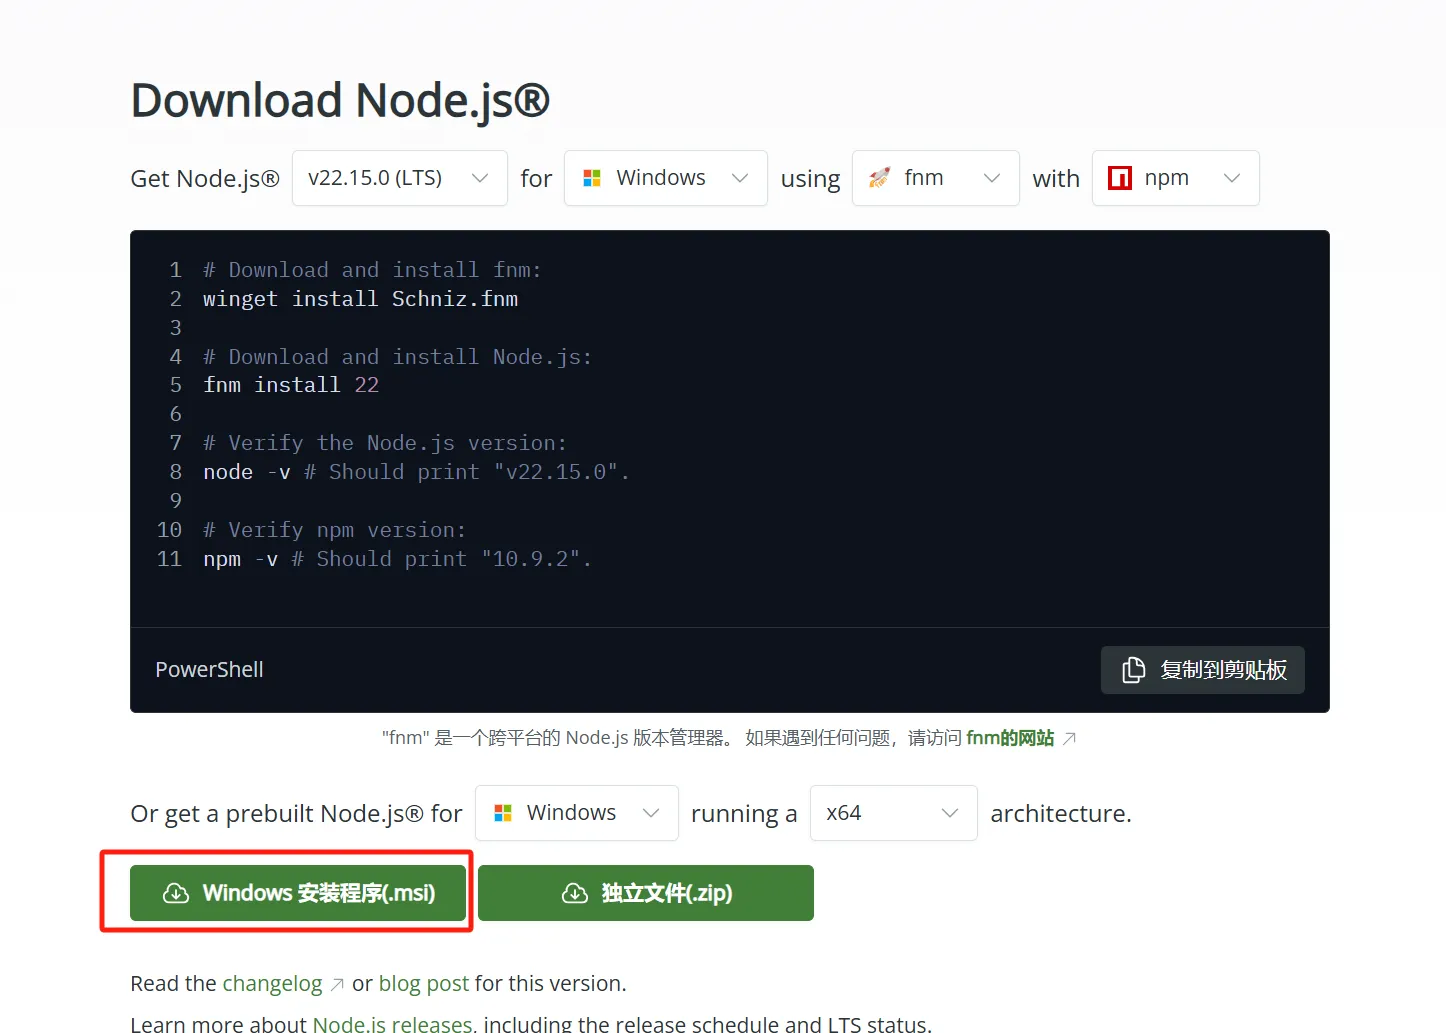Visit the Node.js releases link
The image size is (1446, 1033).
pos(392,1023)
